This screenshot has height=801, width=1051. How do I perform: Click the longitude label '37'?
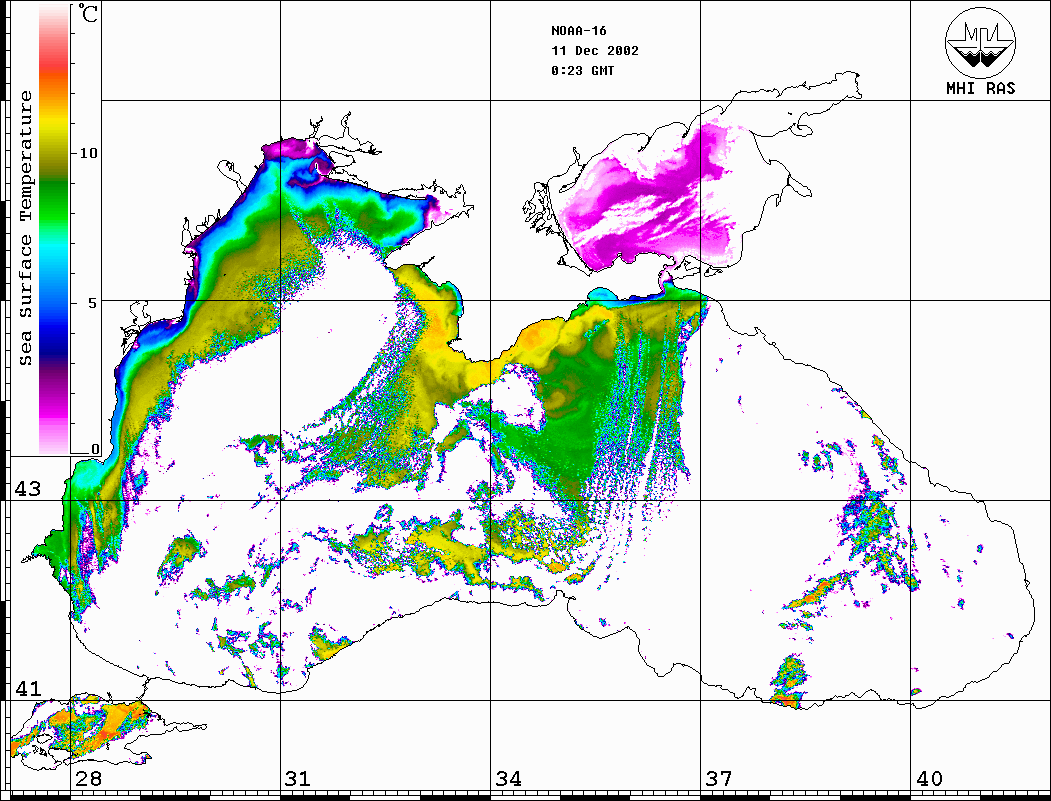pyautogui.click(x=719, y=779)
